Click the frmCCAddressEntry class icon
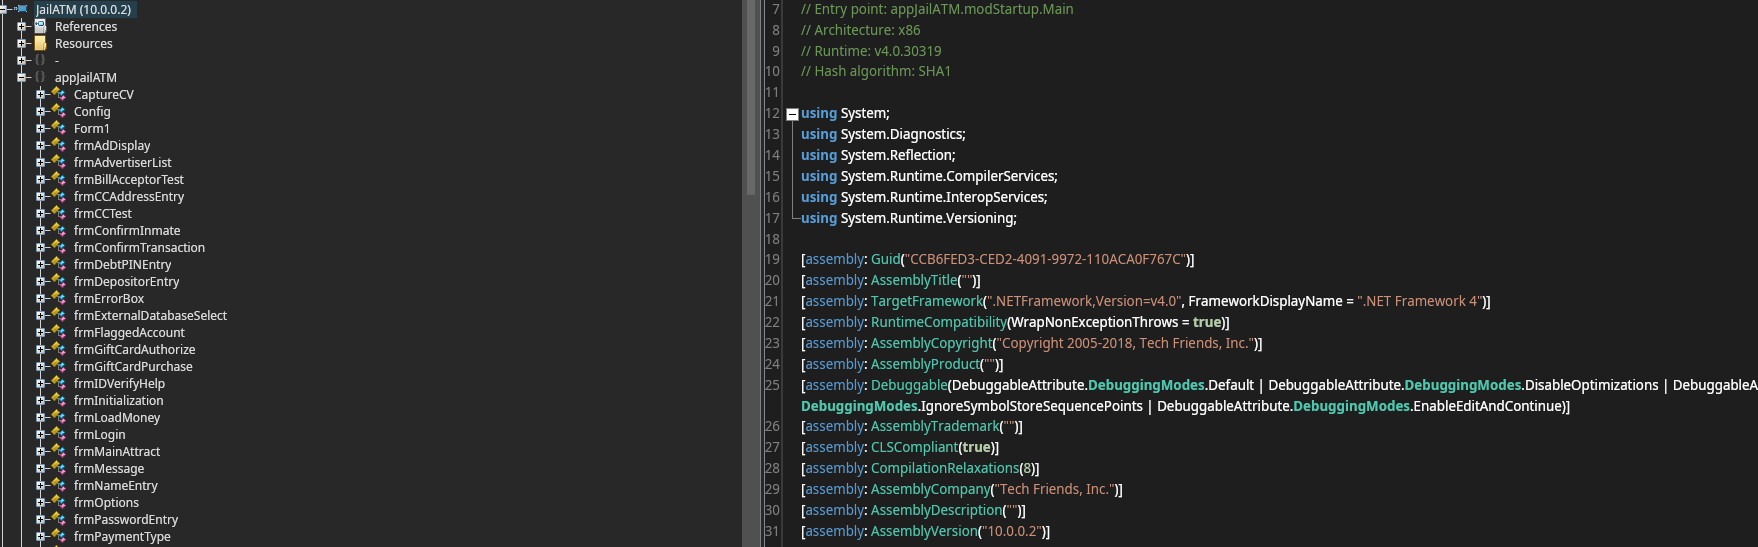Viewport: 1758px width, 547px height. (59, 196)
